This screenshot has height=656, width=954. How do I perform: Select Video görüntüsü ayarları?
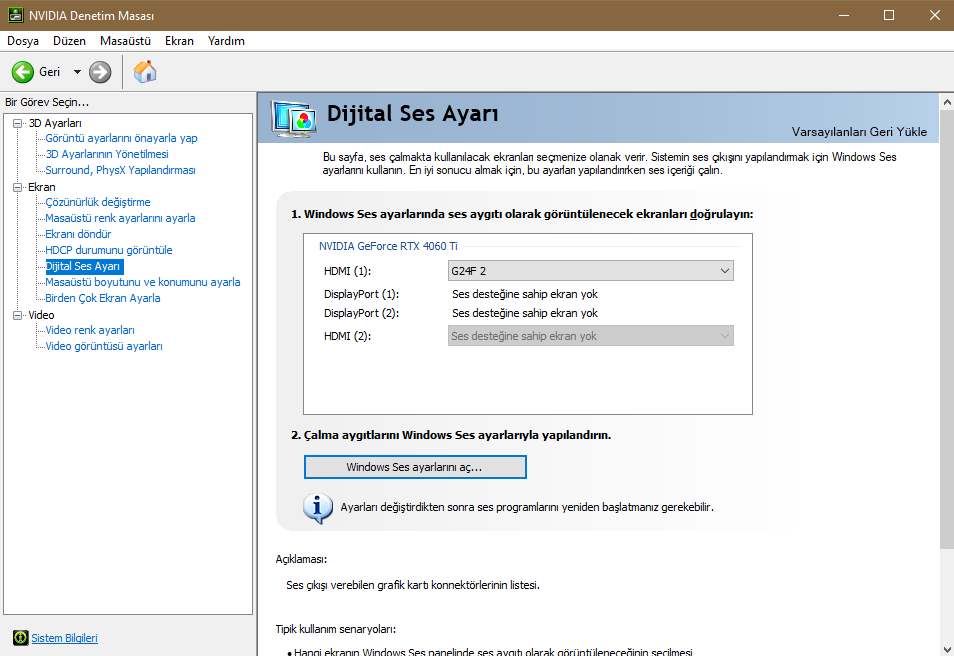104,346
